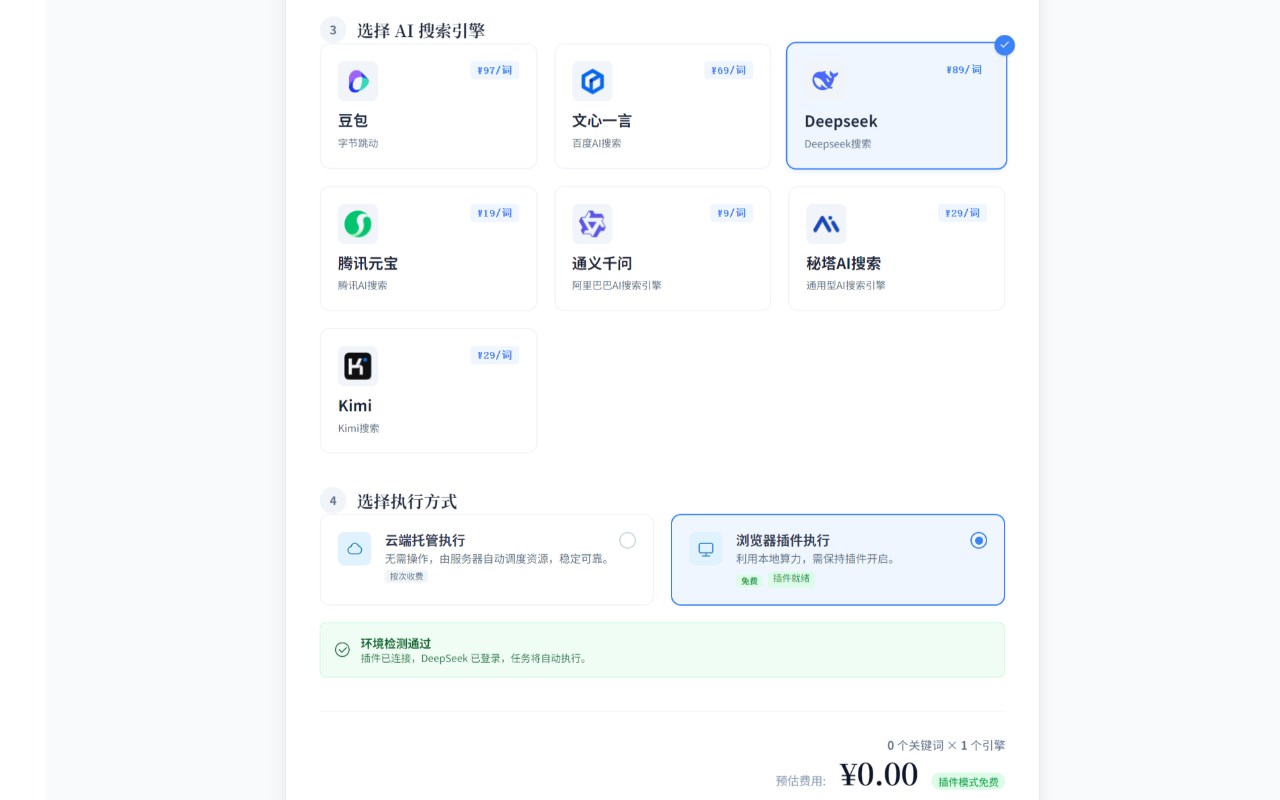Viewport: 1280px width, 800px height.
Task: Click the Deepseek whale logo icon
Action: (825, 81)
